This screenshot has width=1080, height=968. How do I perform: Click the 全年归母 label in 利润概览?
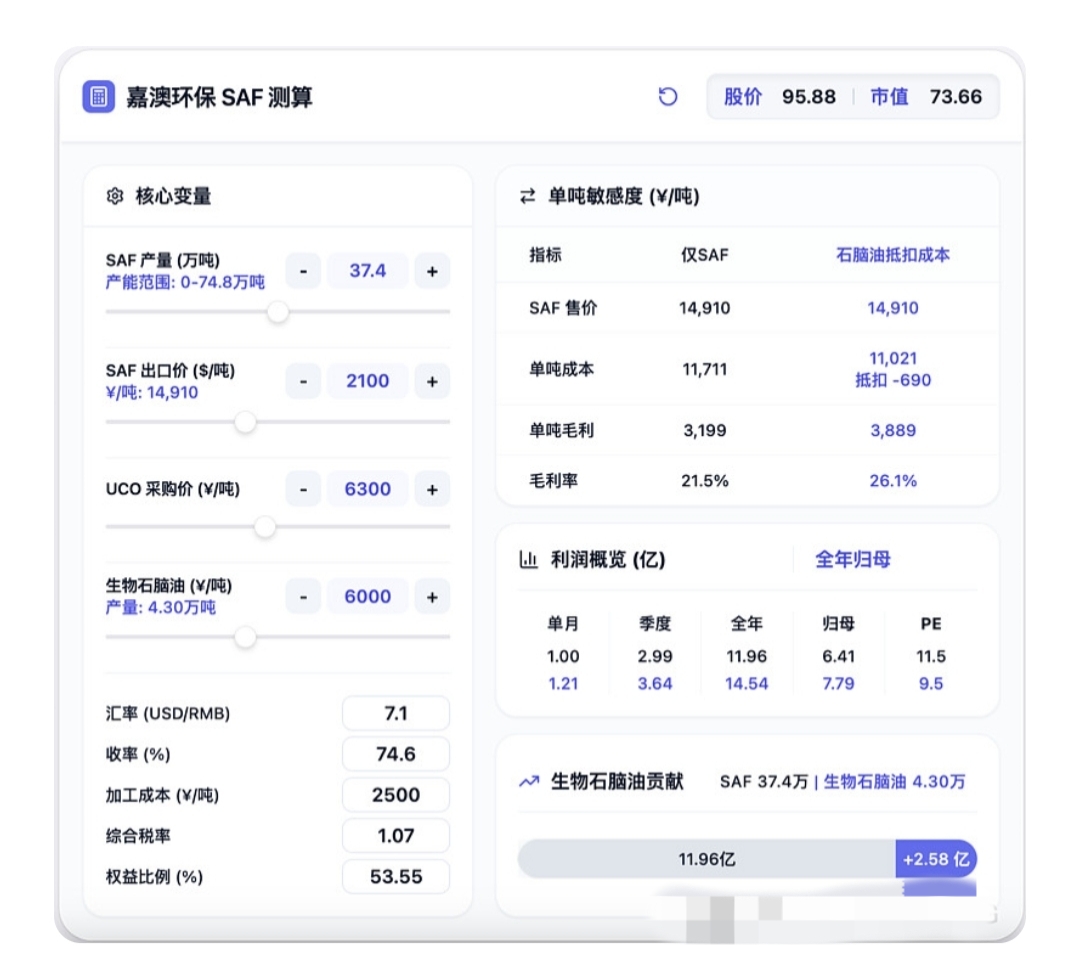(853, 559)
